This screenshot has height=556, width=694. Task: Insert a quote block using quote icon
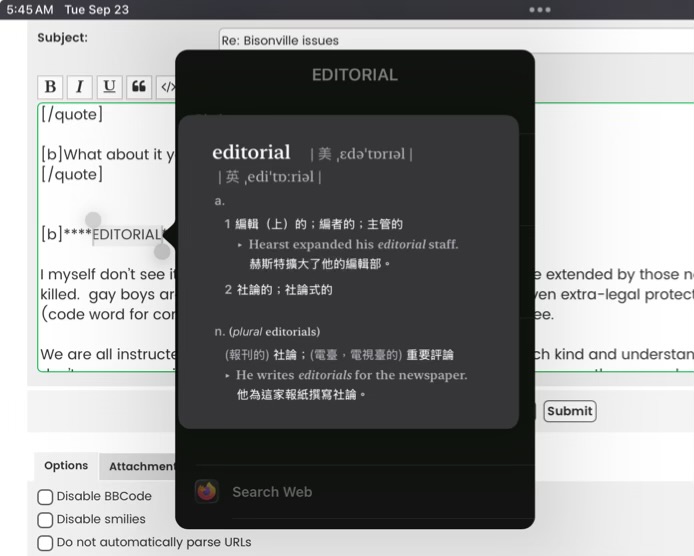coord(139,87)
